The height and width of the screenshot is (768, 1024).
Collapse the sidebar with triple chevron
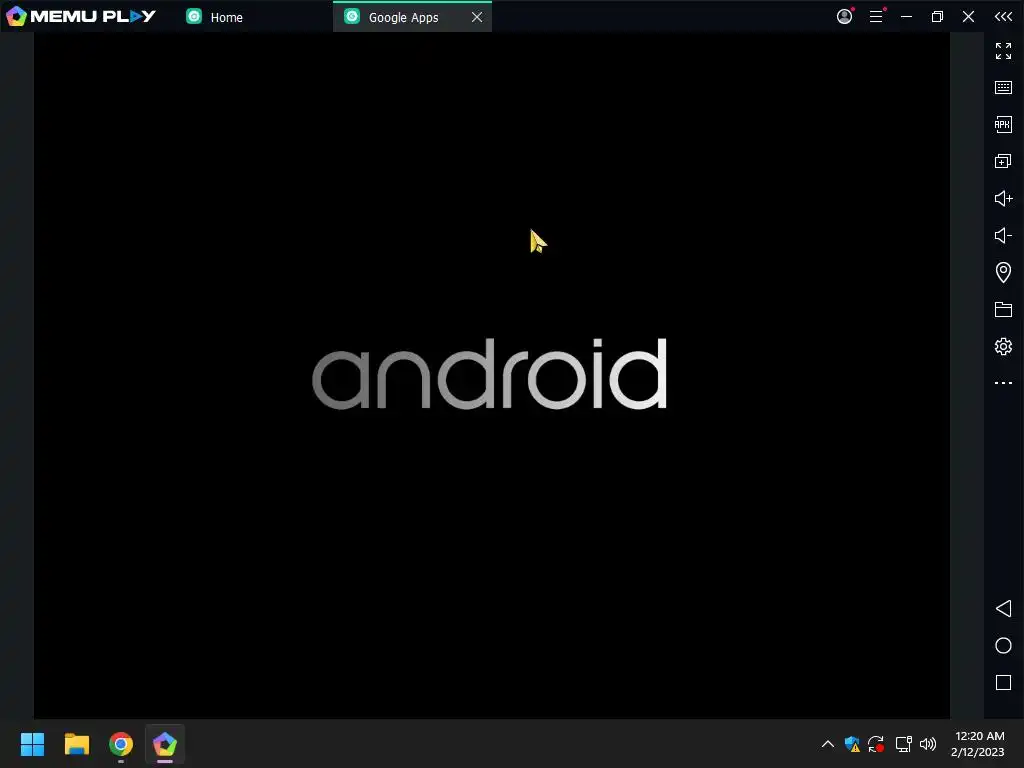point(1003,16)
